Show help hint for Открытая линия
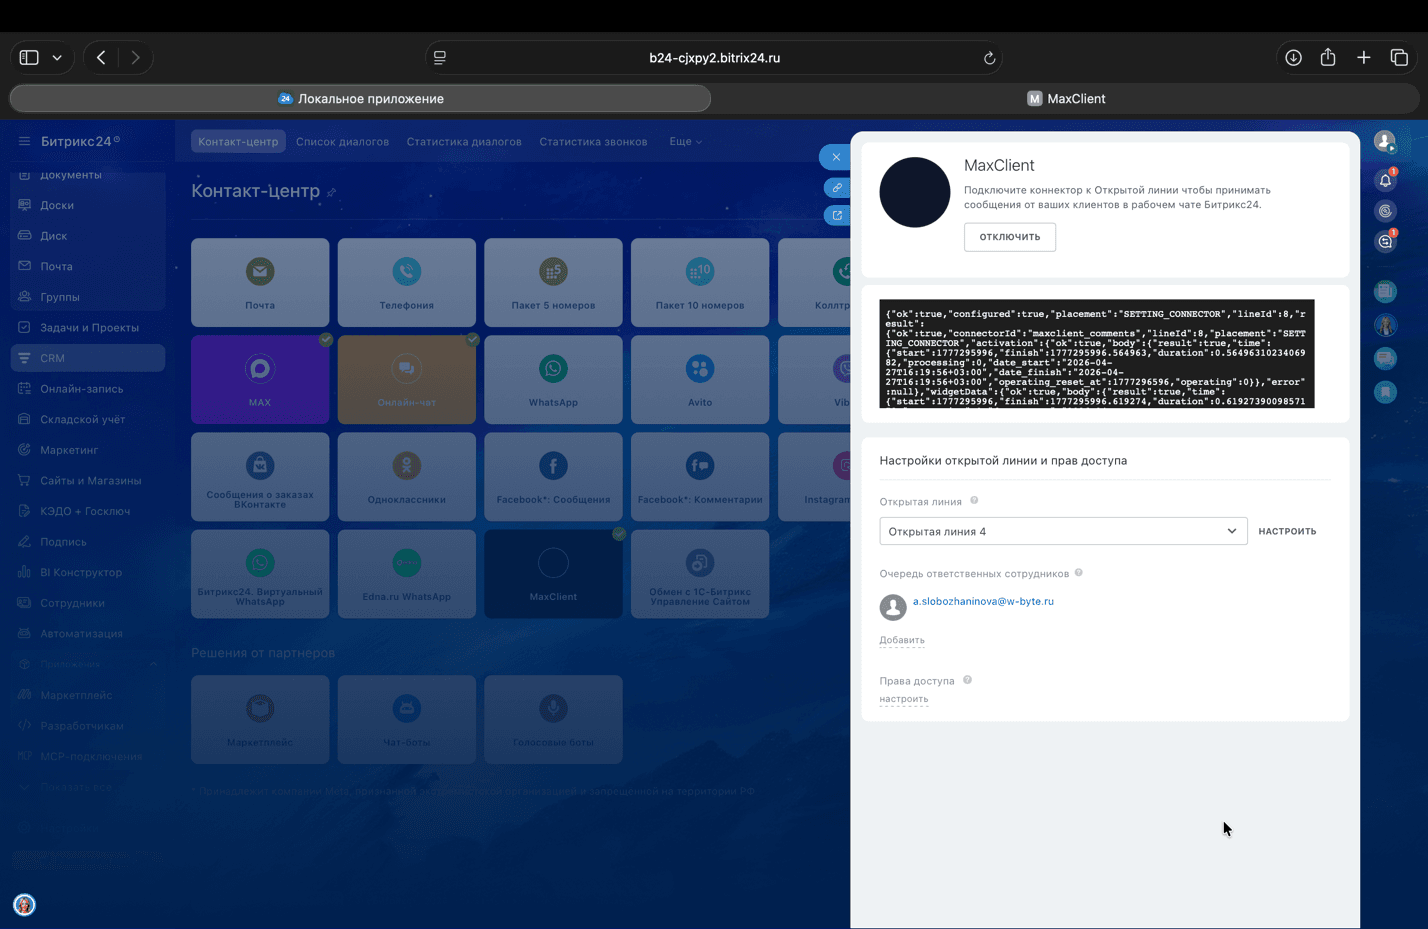The height and width of the screenshot is (929, 1428). tap(974, 501)
